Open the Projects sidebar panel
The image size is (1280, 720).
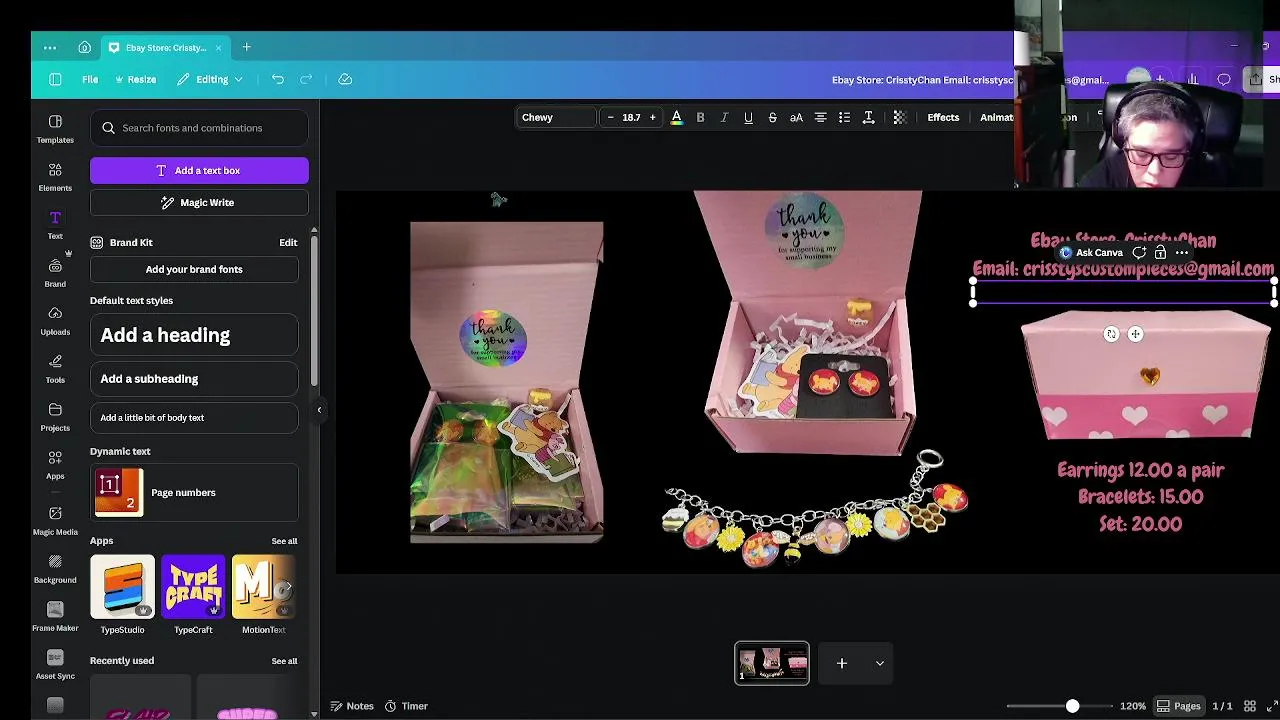click(55, 417)
